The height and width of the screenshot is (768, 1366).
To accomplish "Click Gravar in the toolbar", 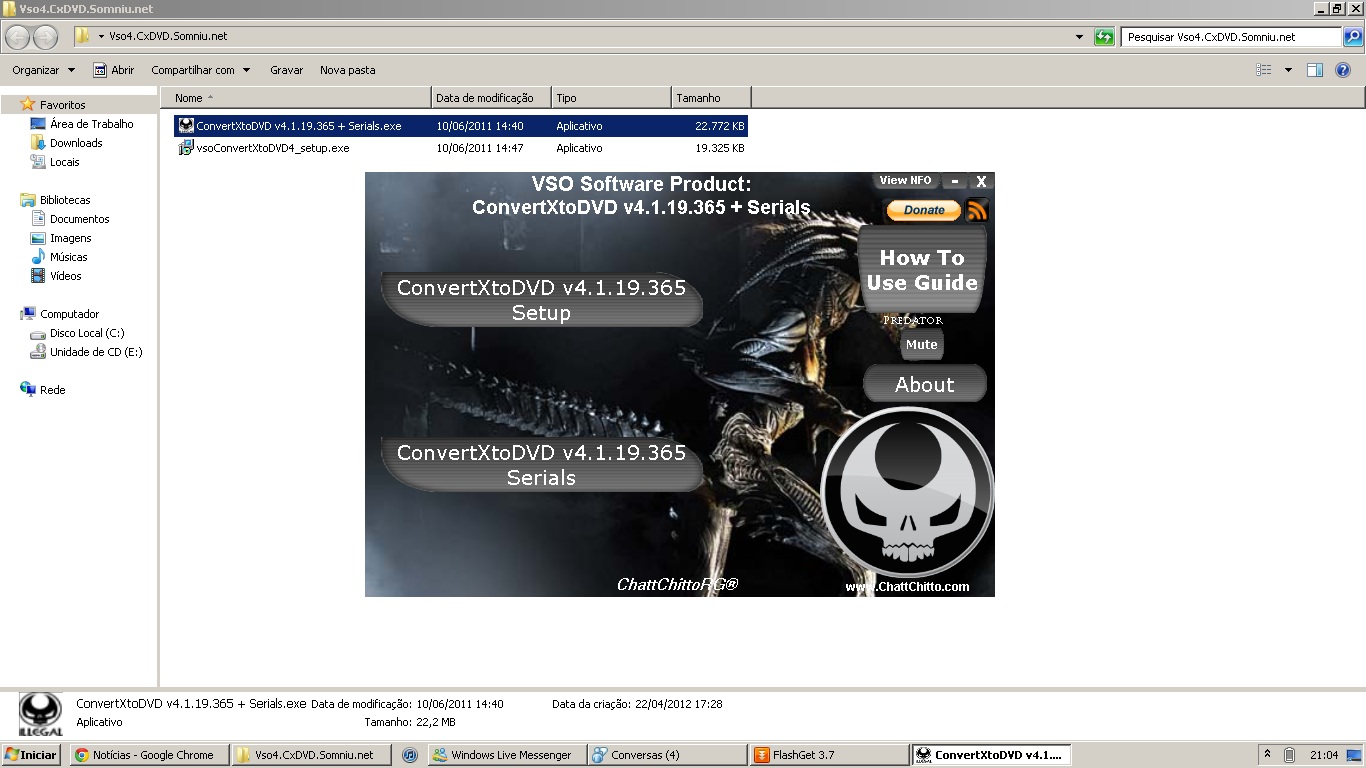I will click(286, 70).
